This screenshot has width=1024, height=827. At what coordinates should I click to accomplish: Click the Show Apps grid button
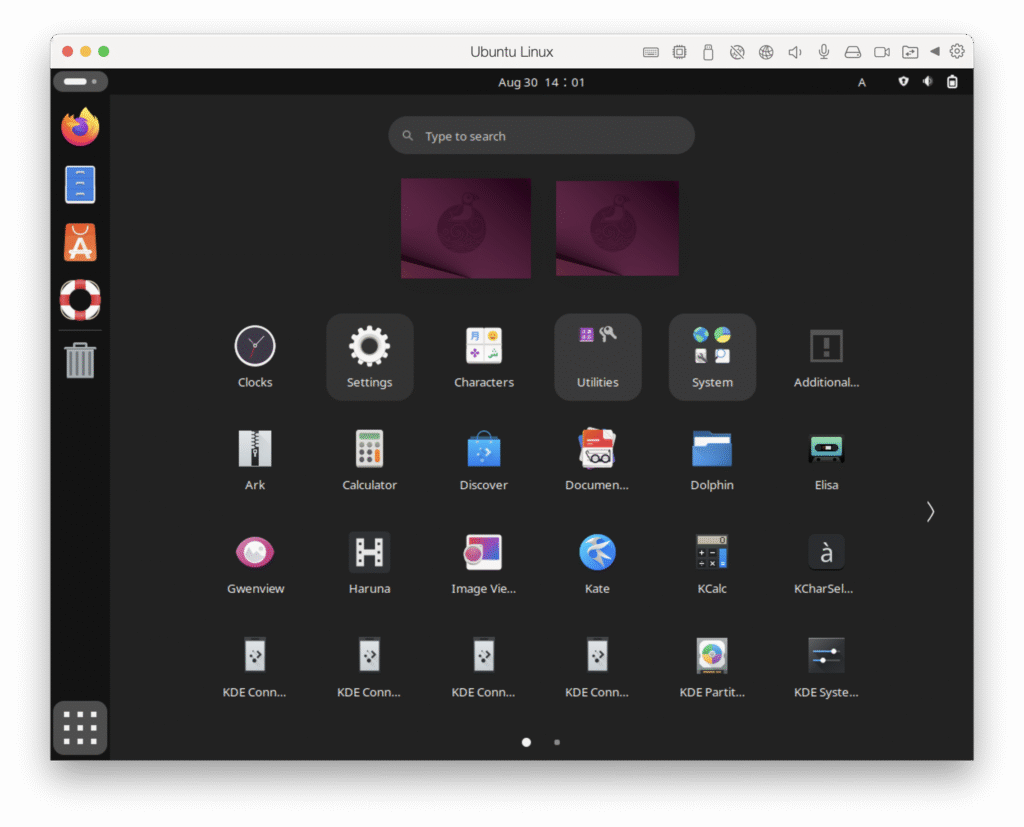80,728
